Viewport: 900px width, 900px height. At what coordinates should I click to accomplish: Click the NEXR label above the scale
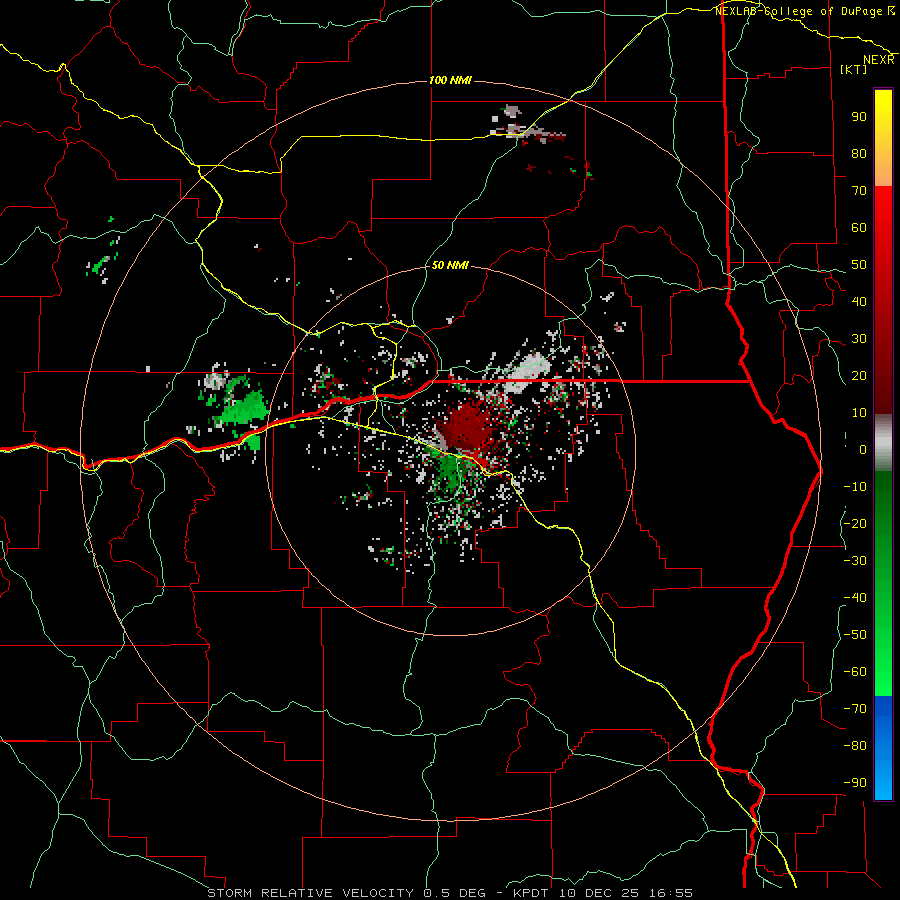click(879, 60)
